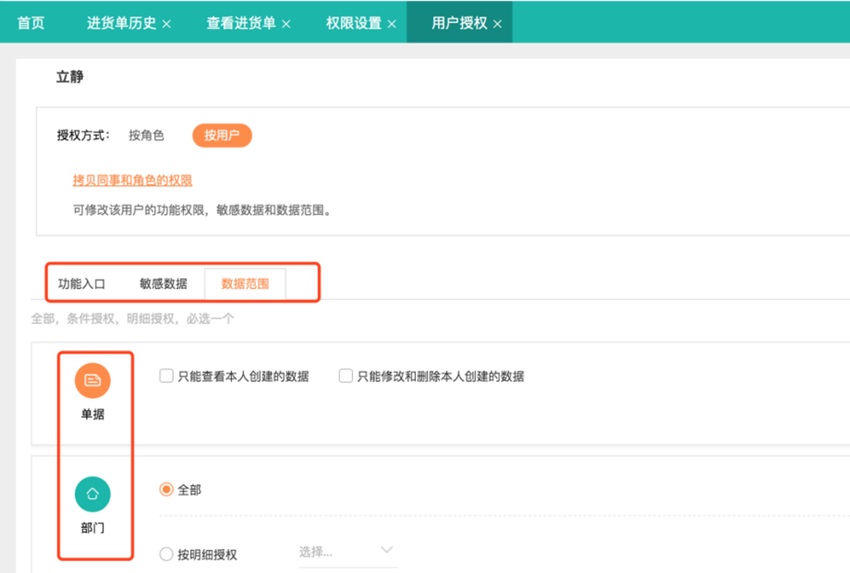
Task: Open the 功能入口 tab
Action: (82, 283)
